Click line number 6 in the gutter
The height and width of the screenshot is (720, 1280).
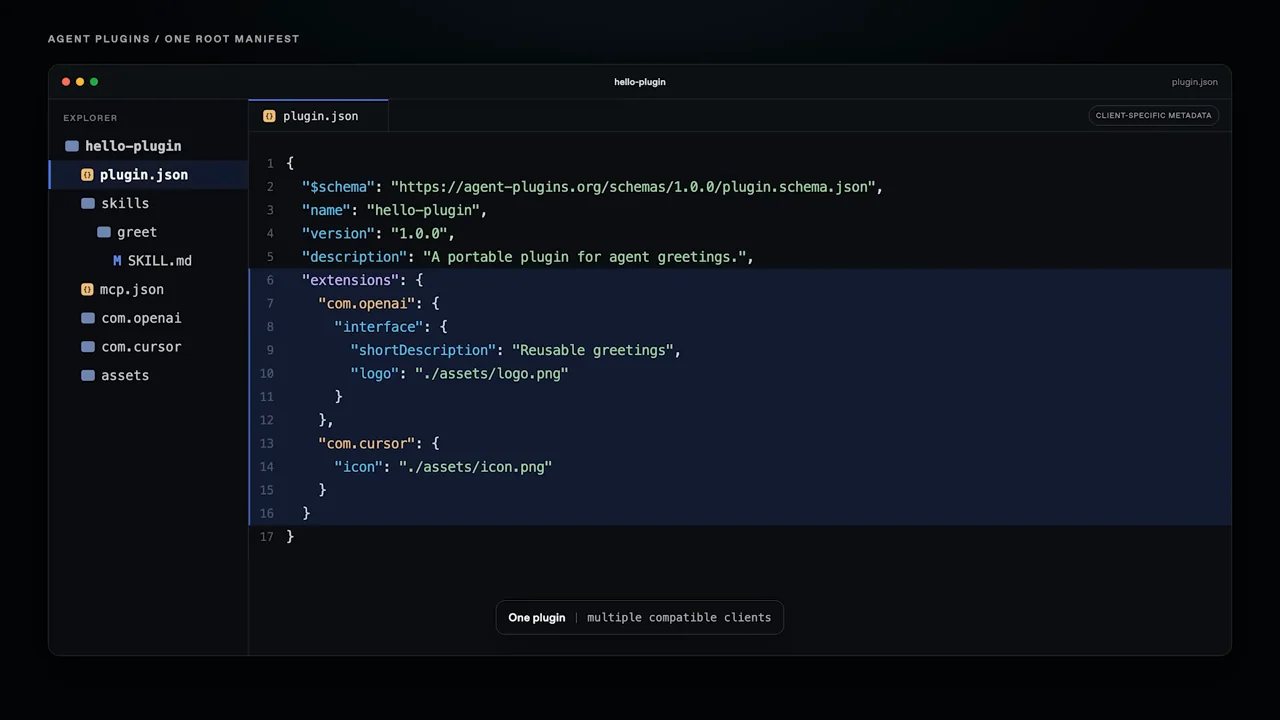pos(270,280)
